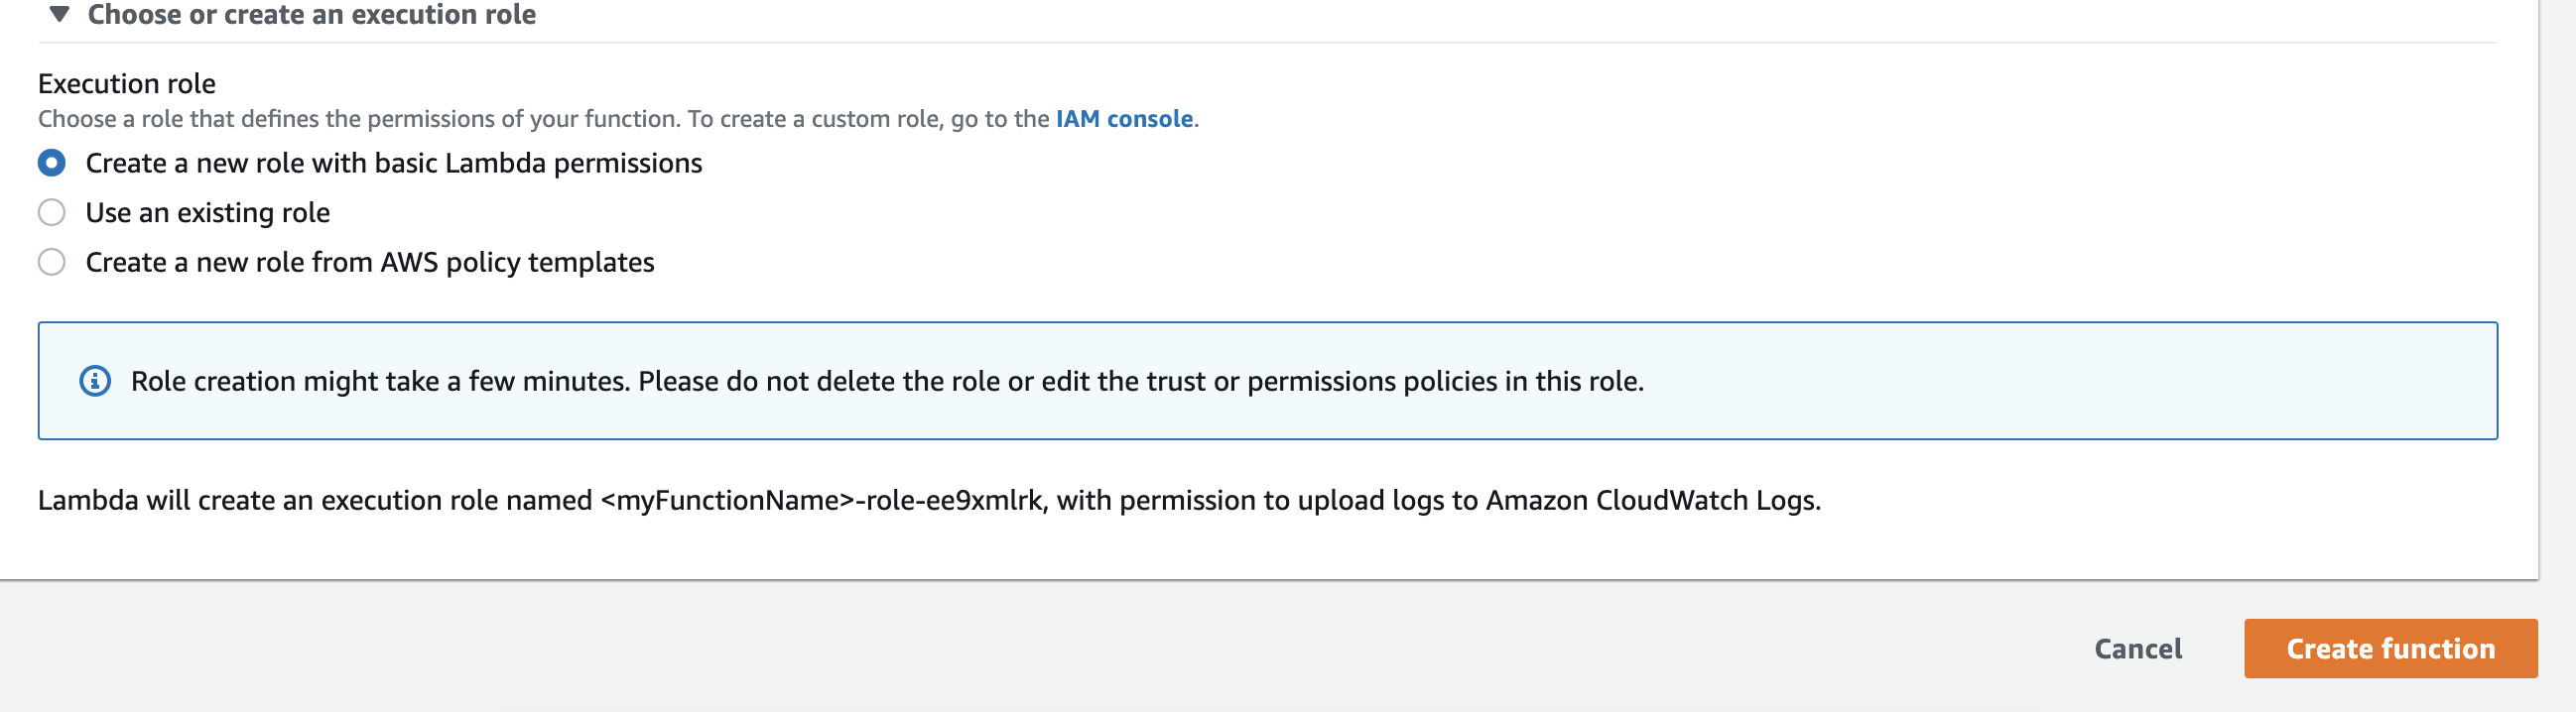The image size is (2576, 712).
Task: Click the Create function button
Action: (x=2390, y=649)
